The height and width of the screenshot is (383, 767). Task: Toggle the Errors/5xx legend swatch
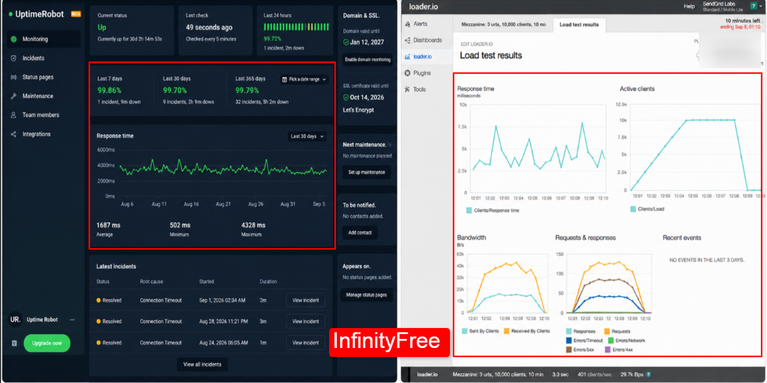pos(569,350)
